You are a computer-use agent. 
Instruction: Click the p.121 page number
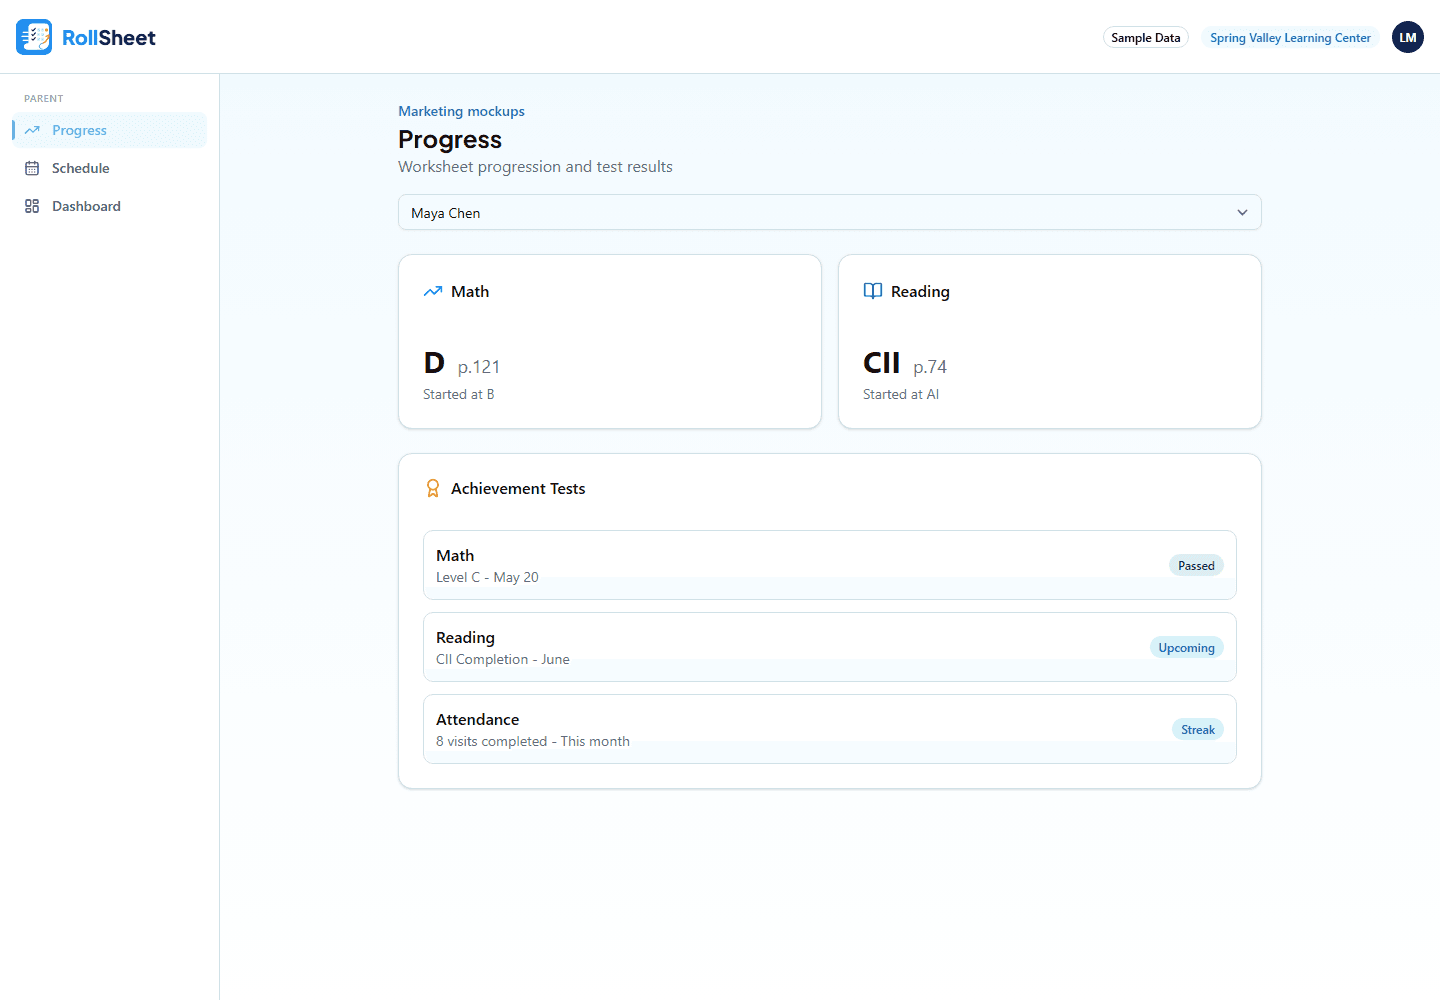(479, 367)
